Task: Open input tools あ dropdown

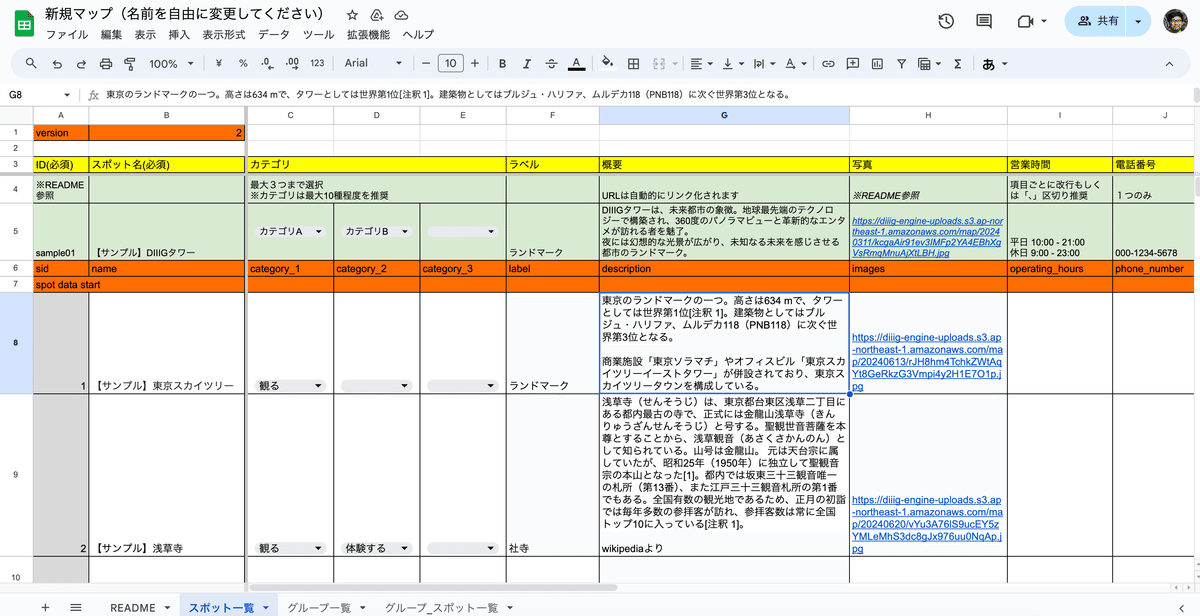Action: point(995,63)
